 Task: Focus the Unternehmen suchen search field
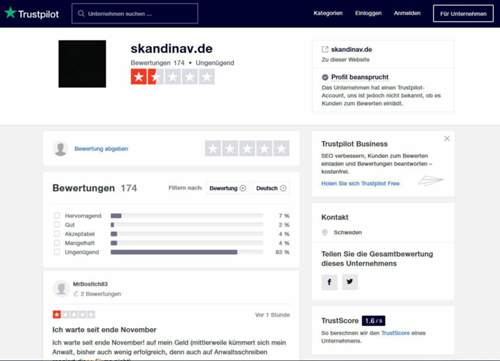135,14
